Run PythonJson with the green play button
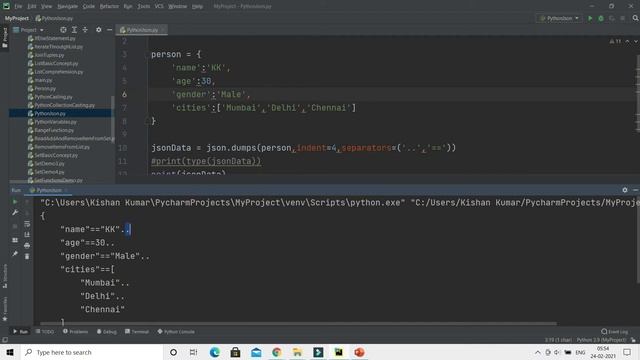 click(x=590, y=18)
